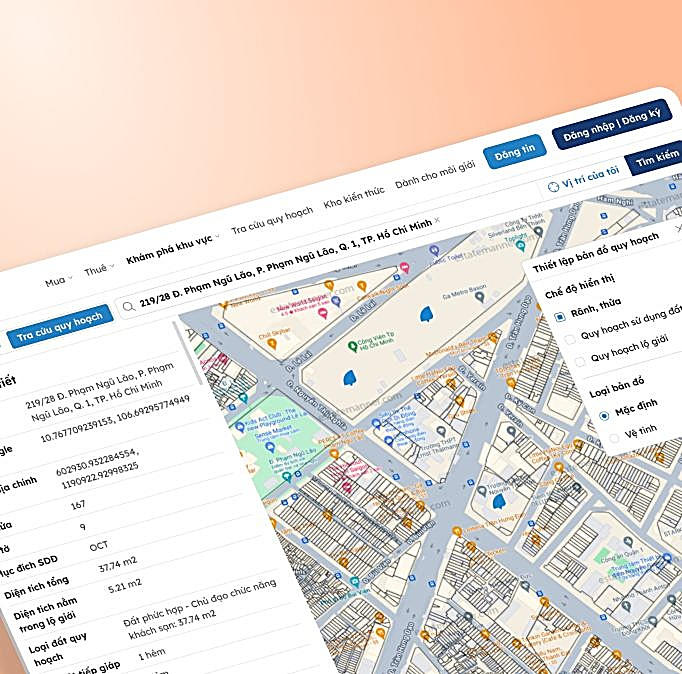Click blue tree marker below Ga Metro label
The height and width of the screenshot is (674, 682).
pos(426,314)
